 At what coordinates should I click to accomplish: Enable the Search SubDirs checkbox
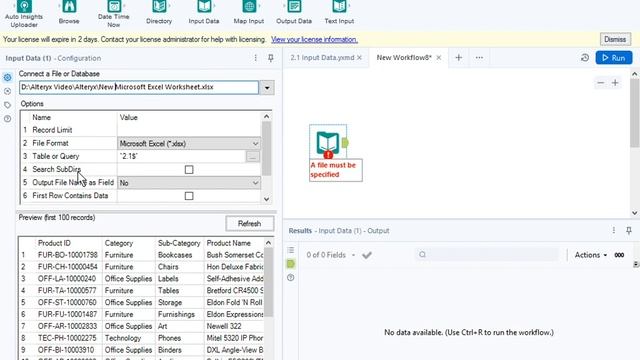189,169
